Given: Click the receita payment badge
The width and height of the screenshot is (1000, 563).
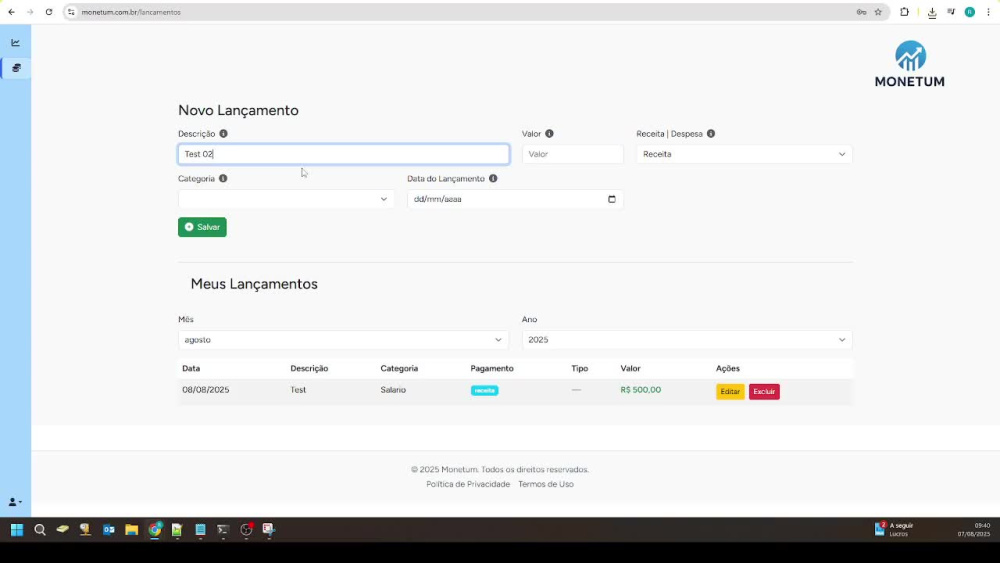Looking at the screenshot, I should click(485, 390).
